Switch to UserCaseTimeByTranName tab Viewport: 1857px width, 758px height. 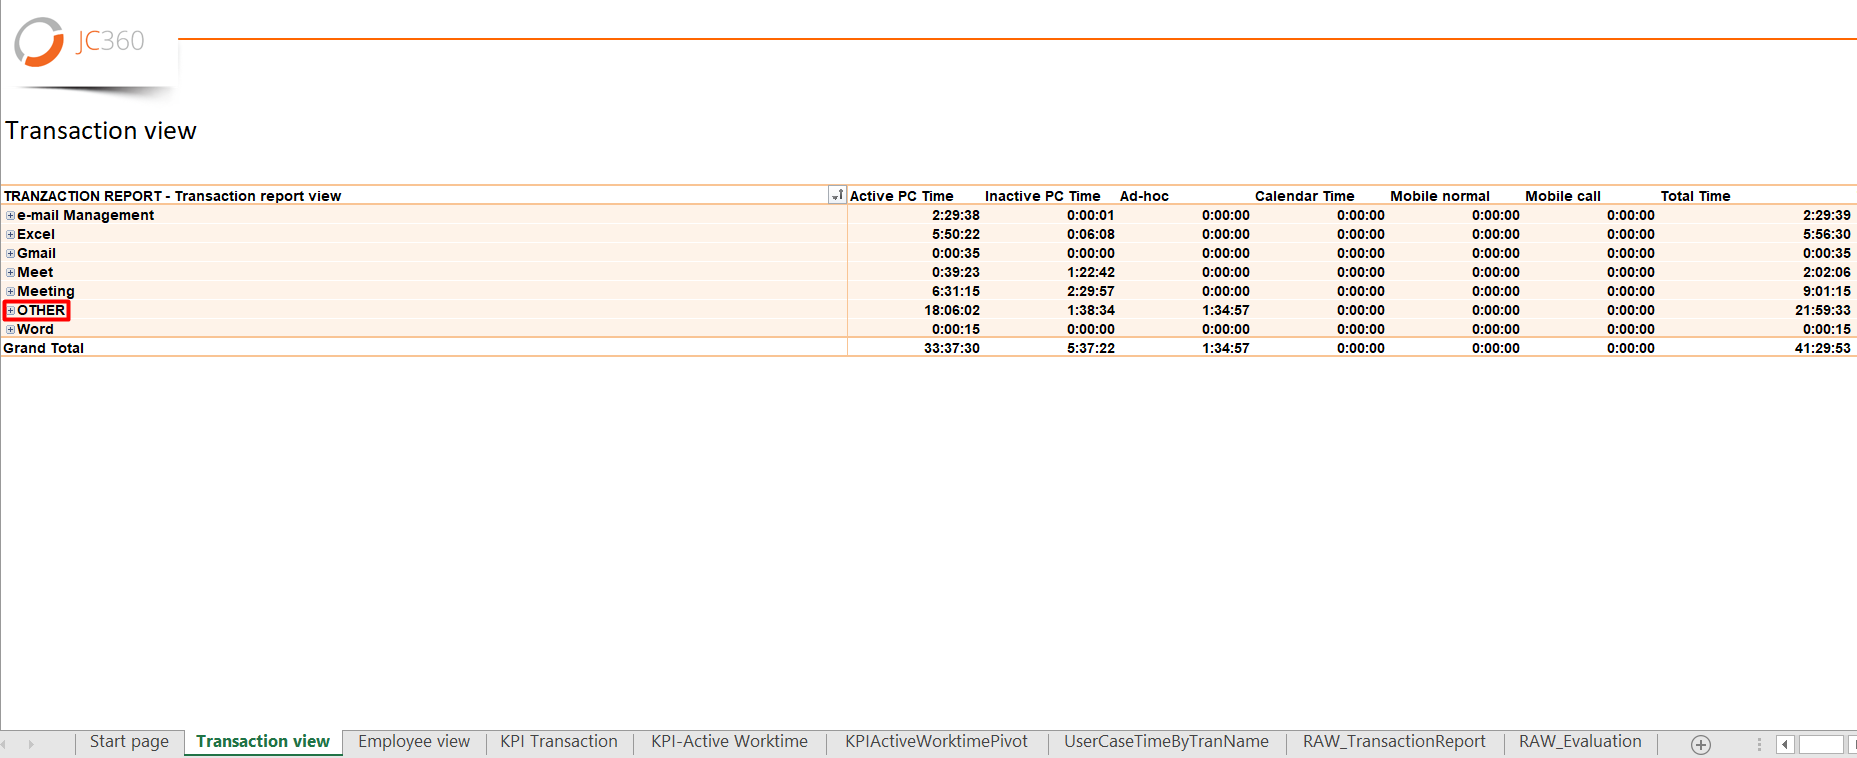click(1165, 742)
